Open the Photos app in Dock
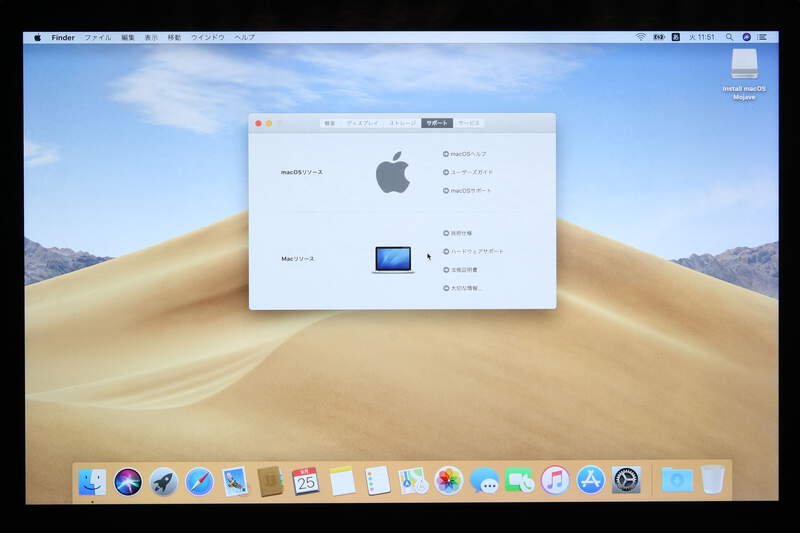 coord(448,480)
